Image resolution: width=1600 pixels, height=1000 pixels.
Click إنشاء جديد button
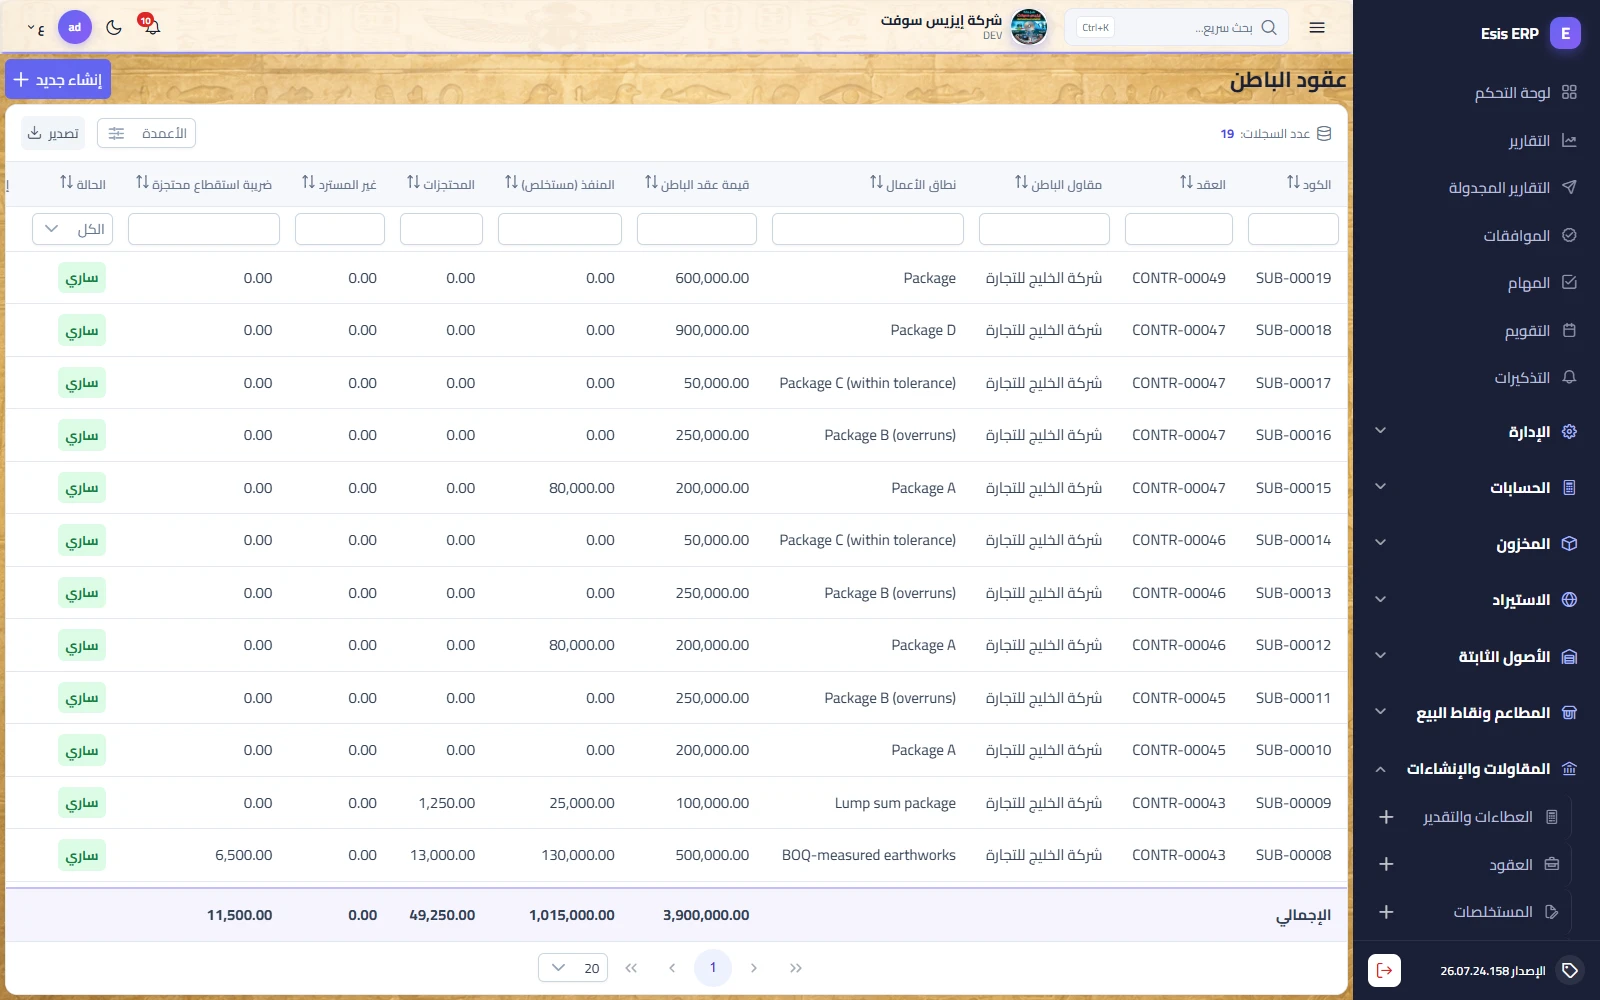click(58, 79)
